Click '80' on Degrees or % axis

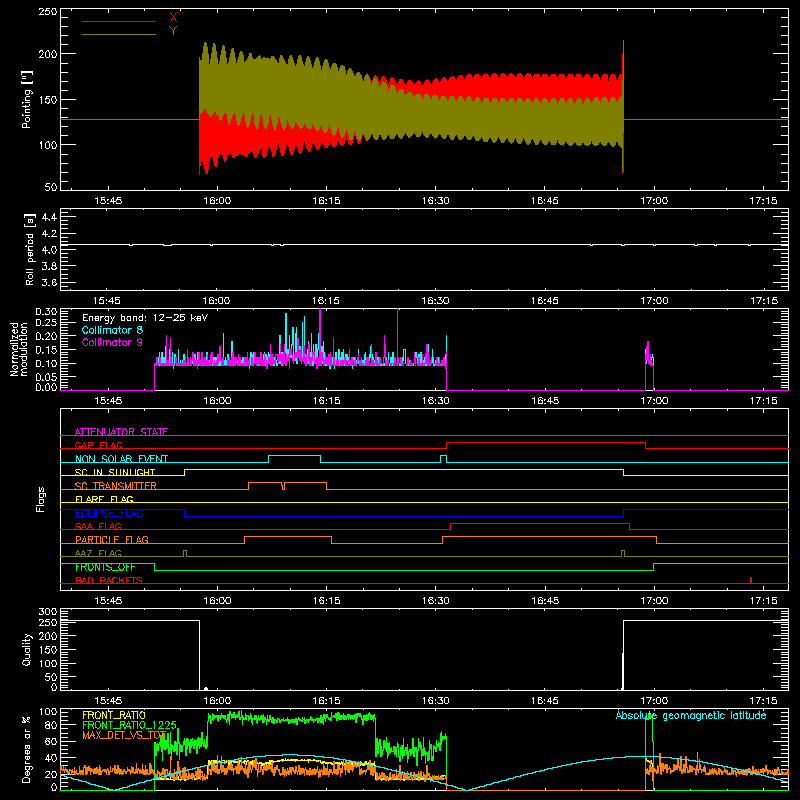pyautogui.click(x=51, y=725)
